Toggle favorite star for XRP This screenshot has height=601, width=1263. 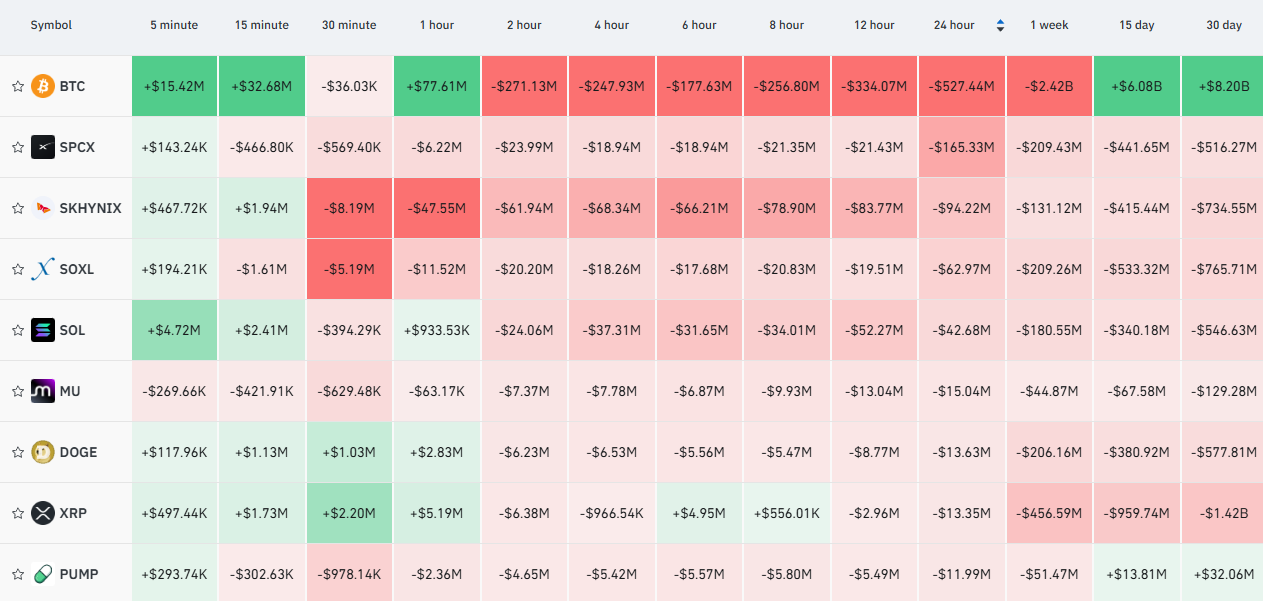17,513
